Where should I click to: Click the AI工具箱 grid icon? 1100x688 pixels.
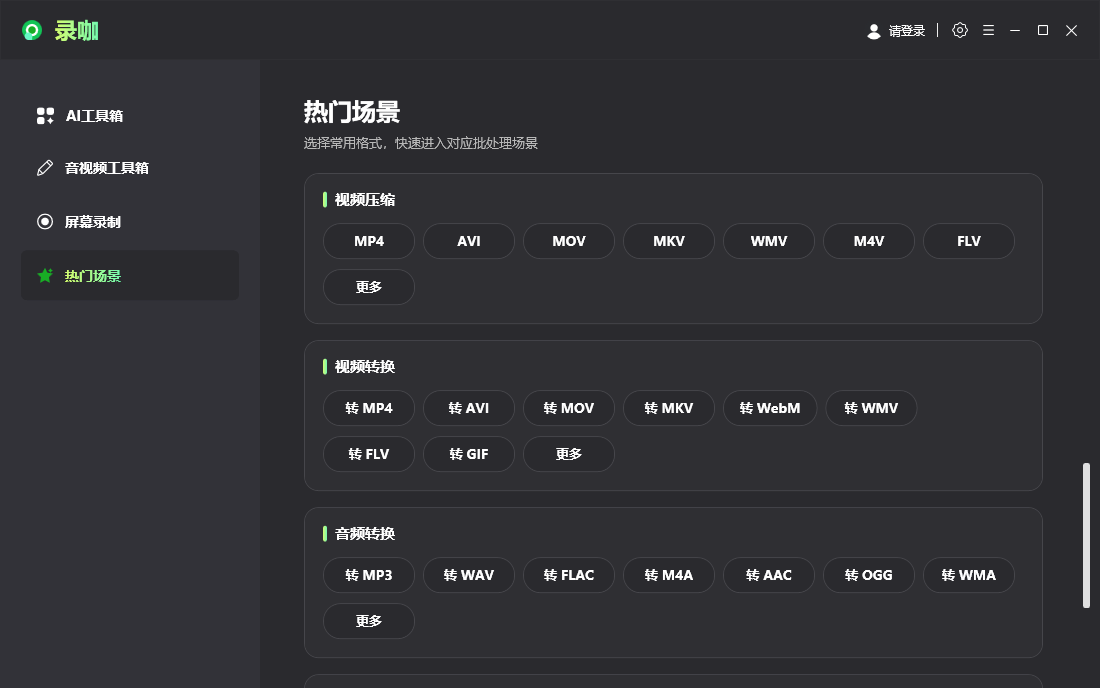[x=45, y=116]
